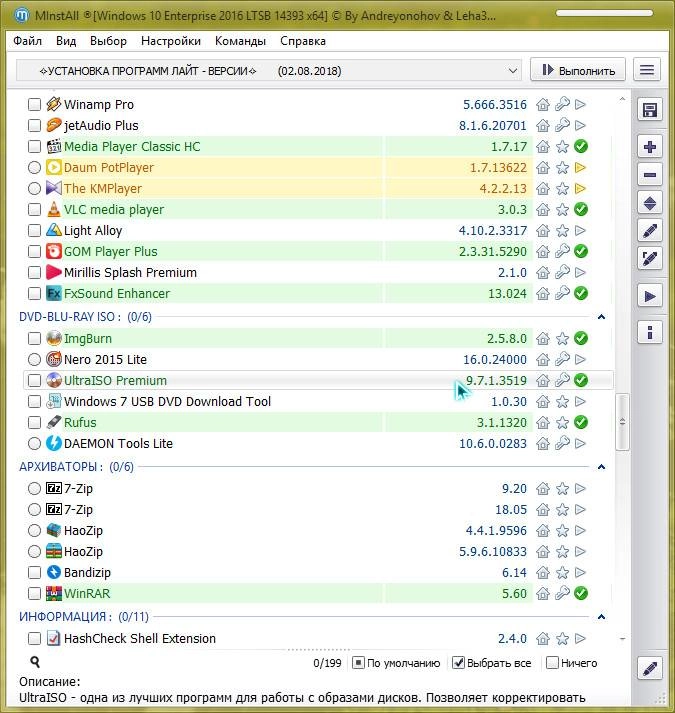675x713 pixels.
Task: Click green checkmark in VLC media player row
Action: pyautogui.click(x=581, y=209)
